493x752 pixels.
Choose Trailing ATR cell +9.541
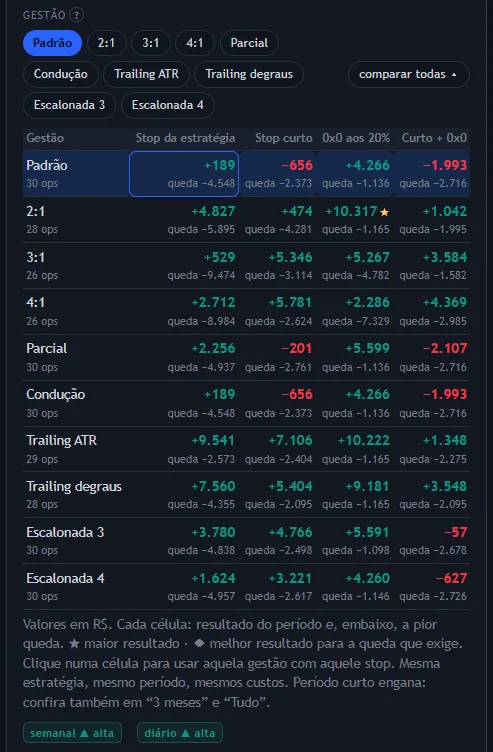click(184, 449)
